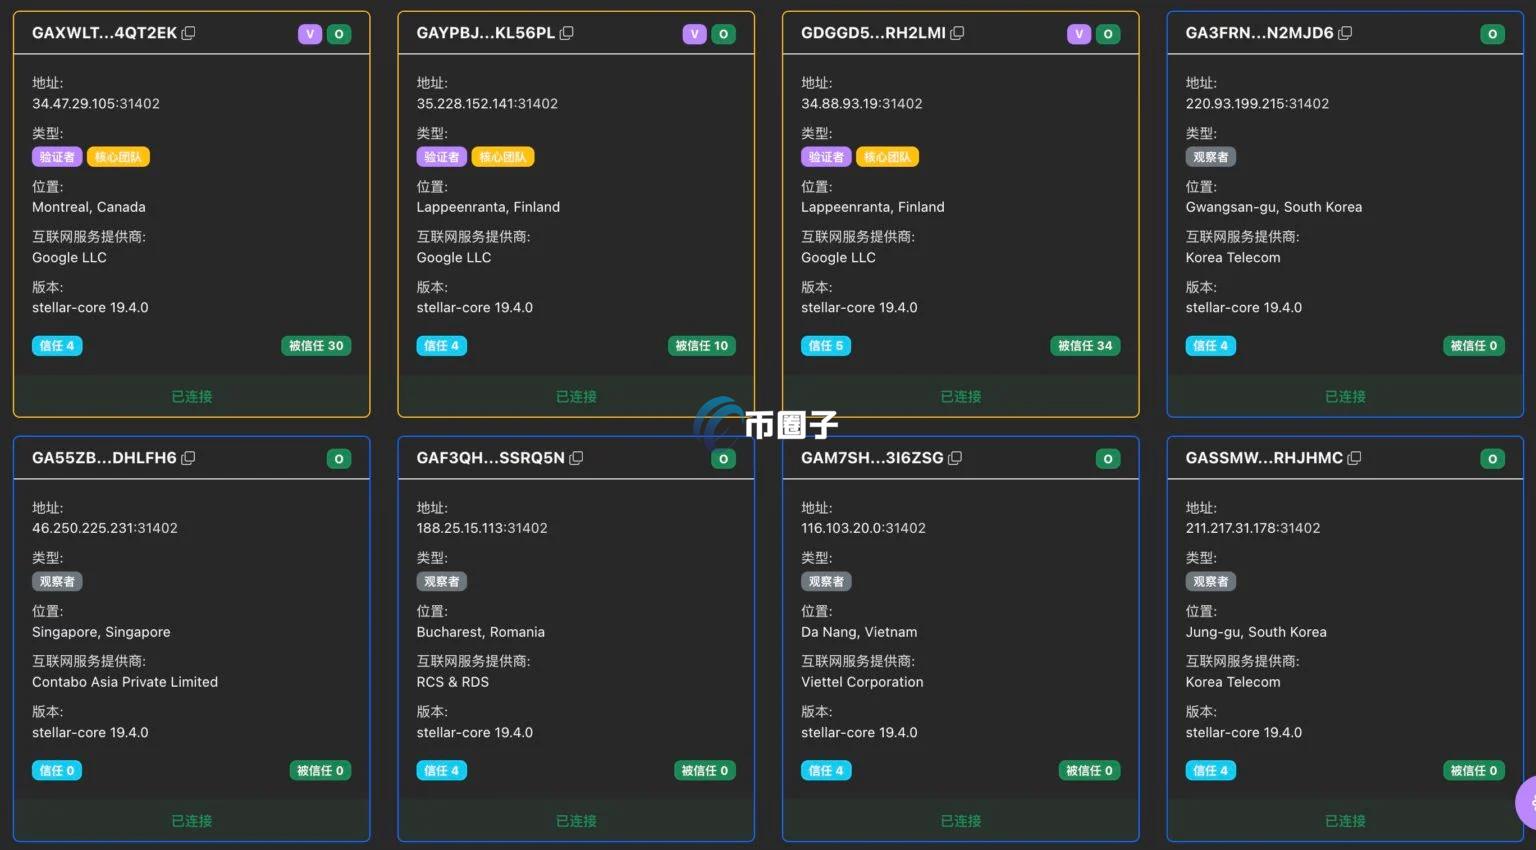Click 信任 4 badge on GAXWLT card
This screenshot has width=1536, height=850.
tap(57, 346)
